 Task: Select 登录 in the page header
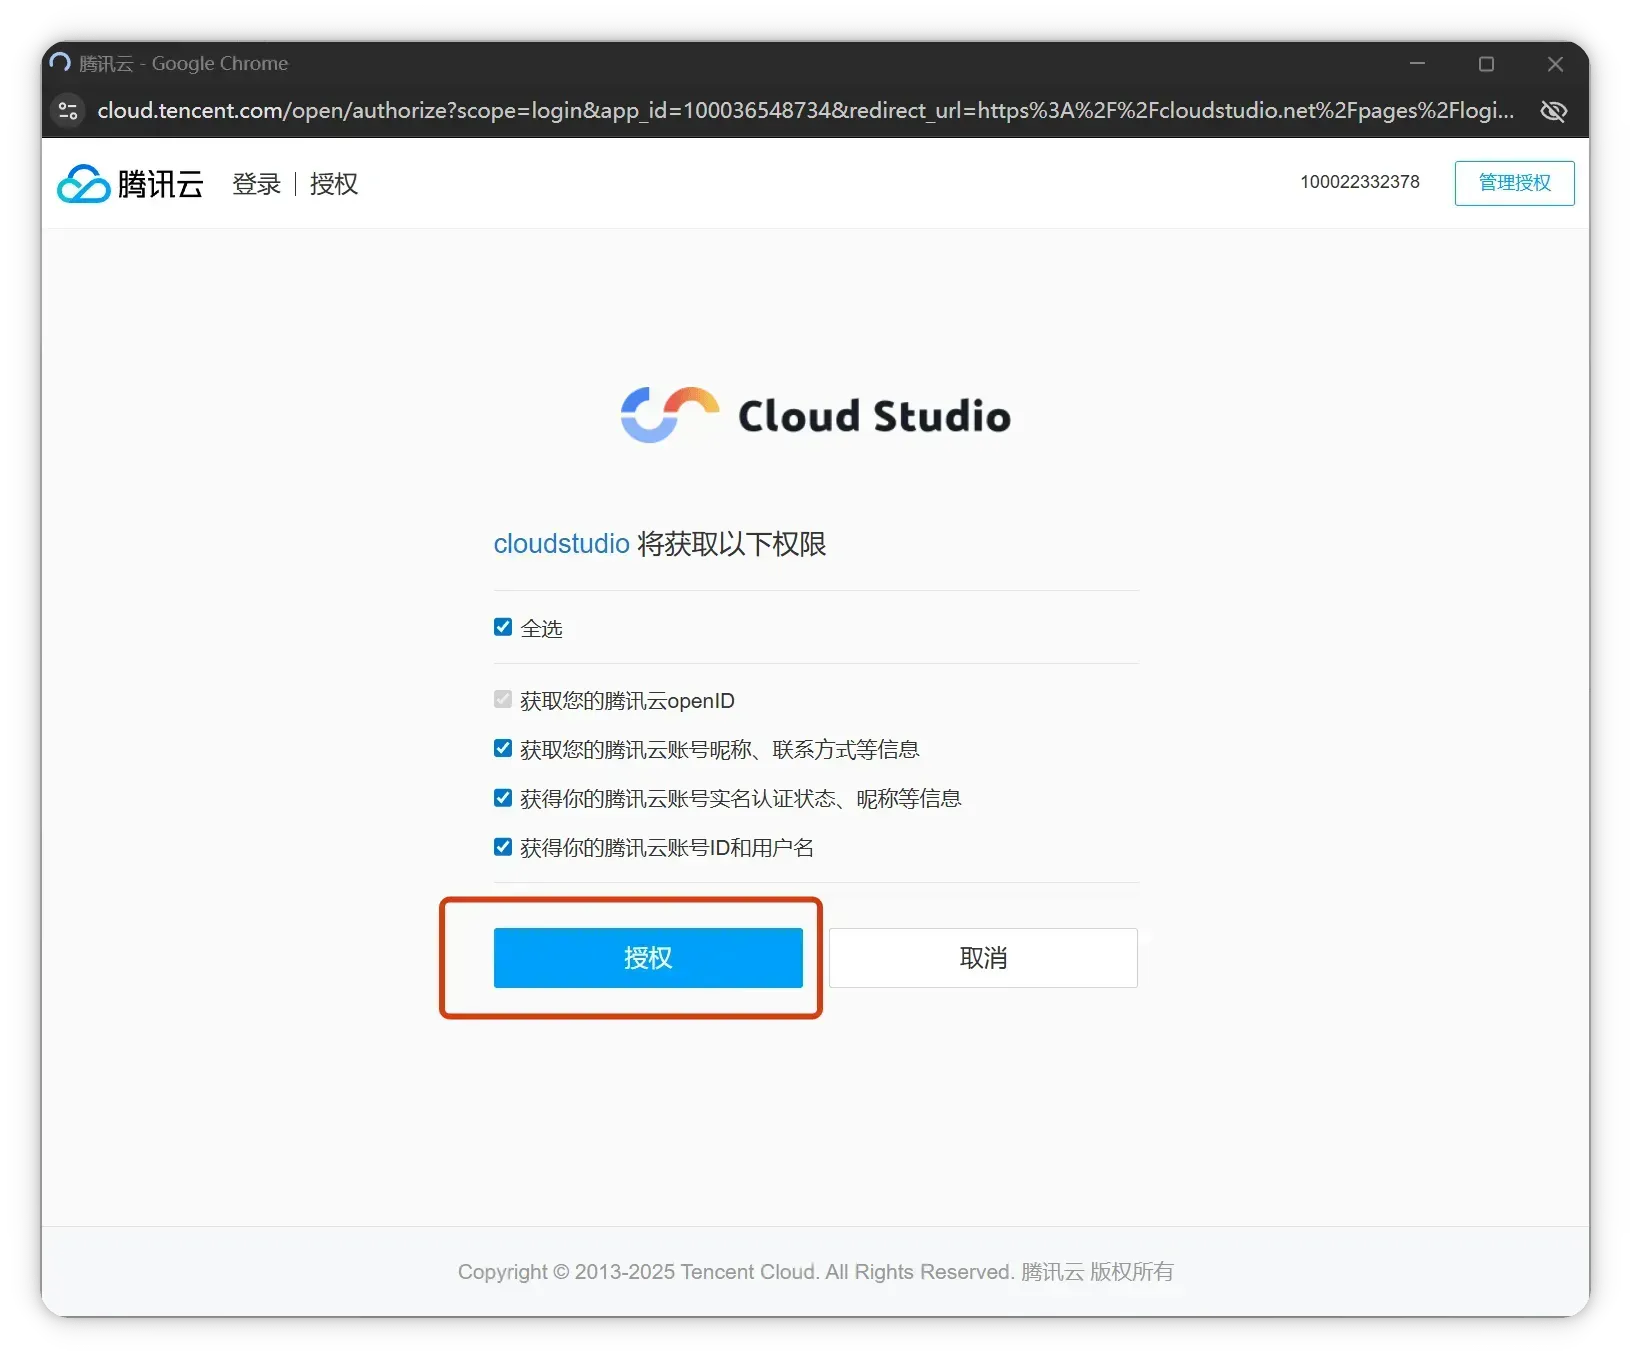pyautogui.click(x=256, y=184)
